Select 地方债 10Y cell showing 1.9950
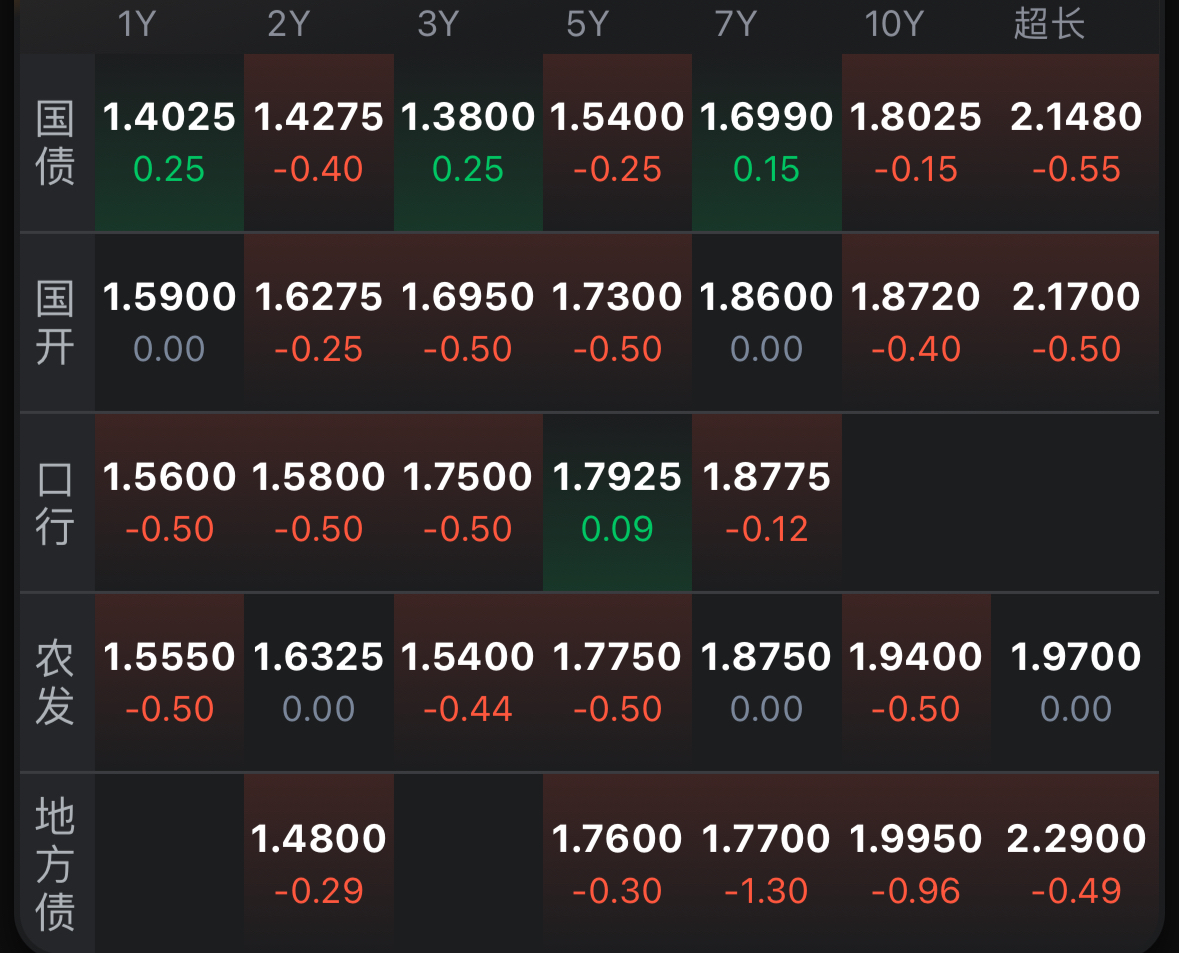1179x953 pixels. 915,863
